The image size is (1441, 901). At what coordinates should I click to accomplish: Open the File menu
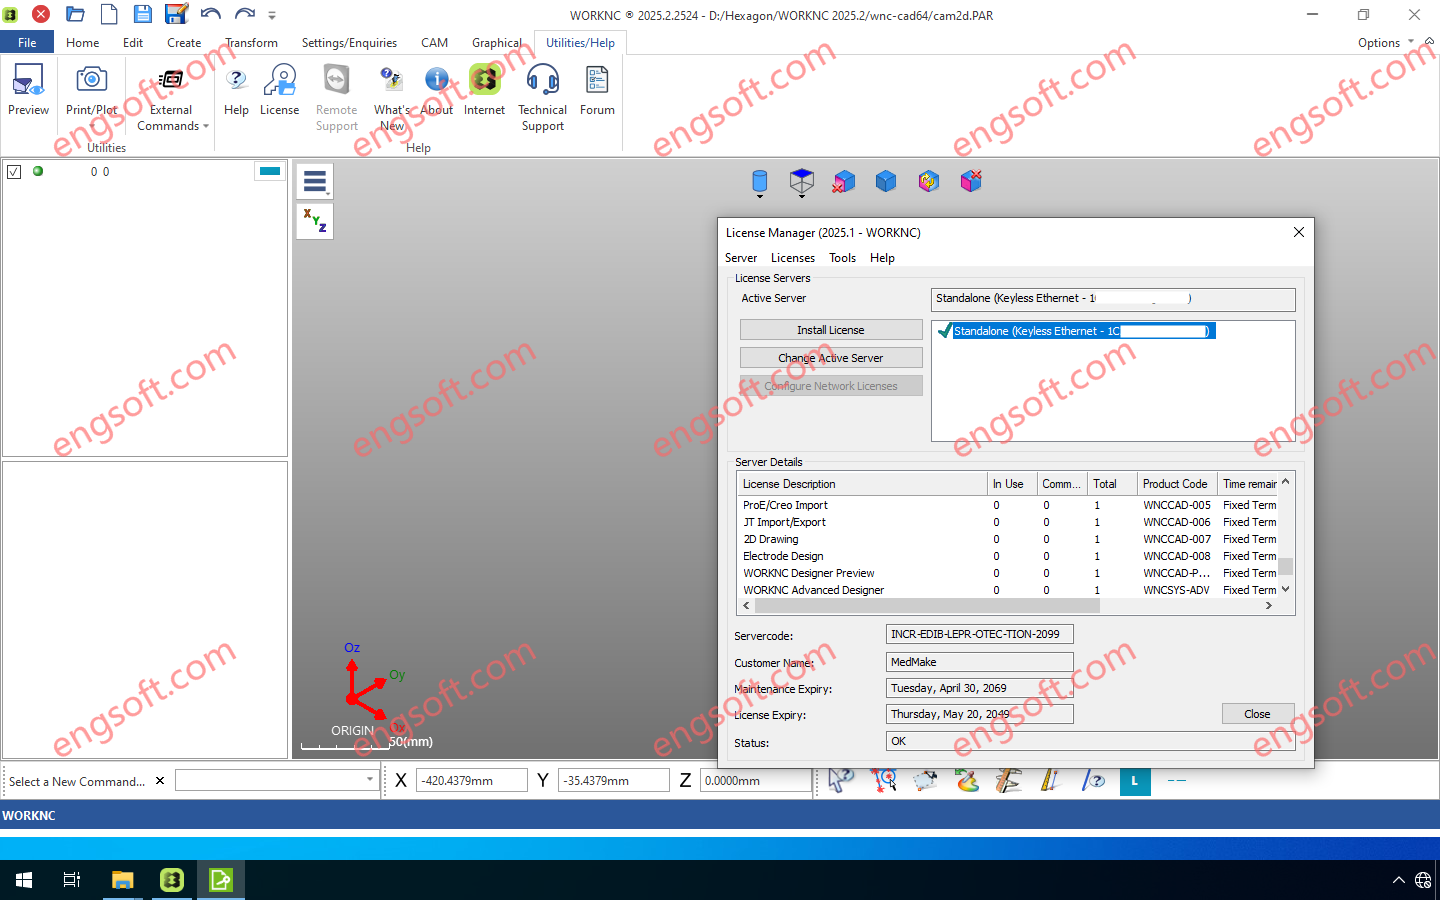(27, 43)
